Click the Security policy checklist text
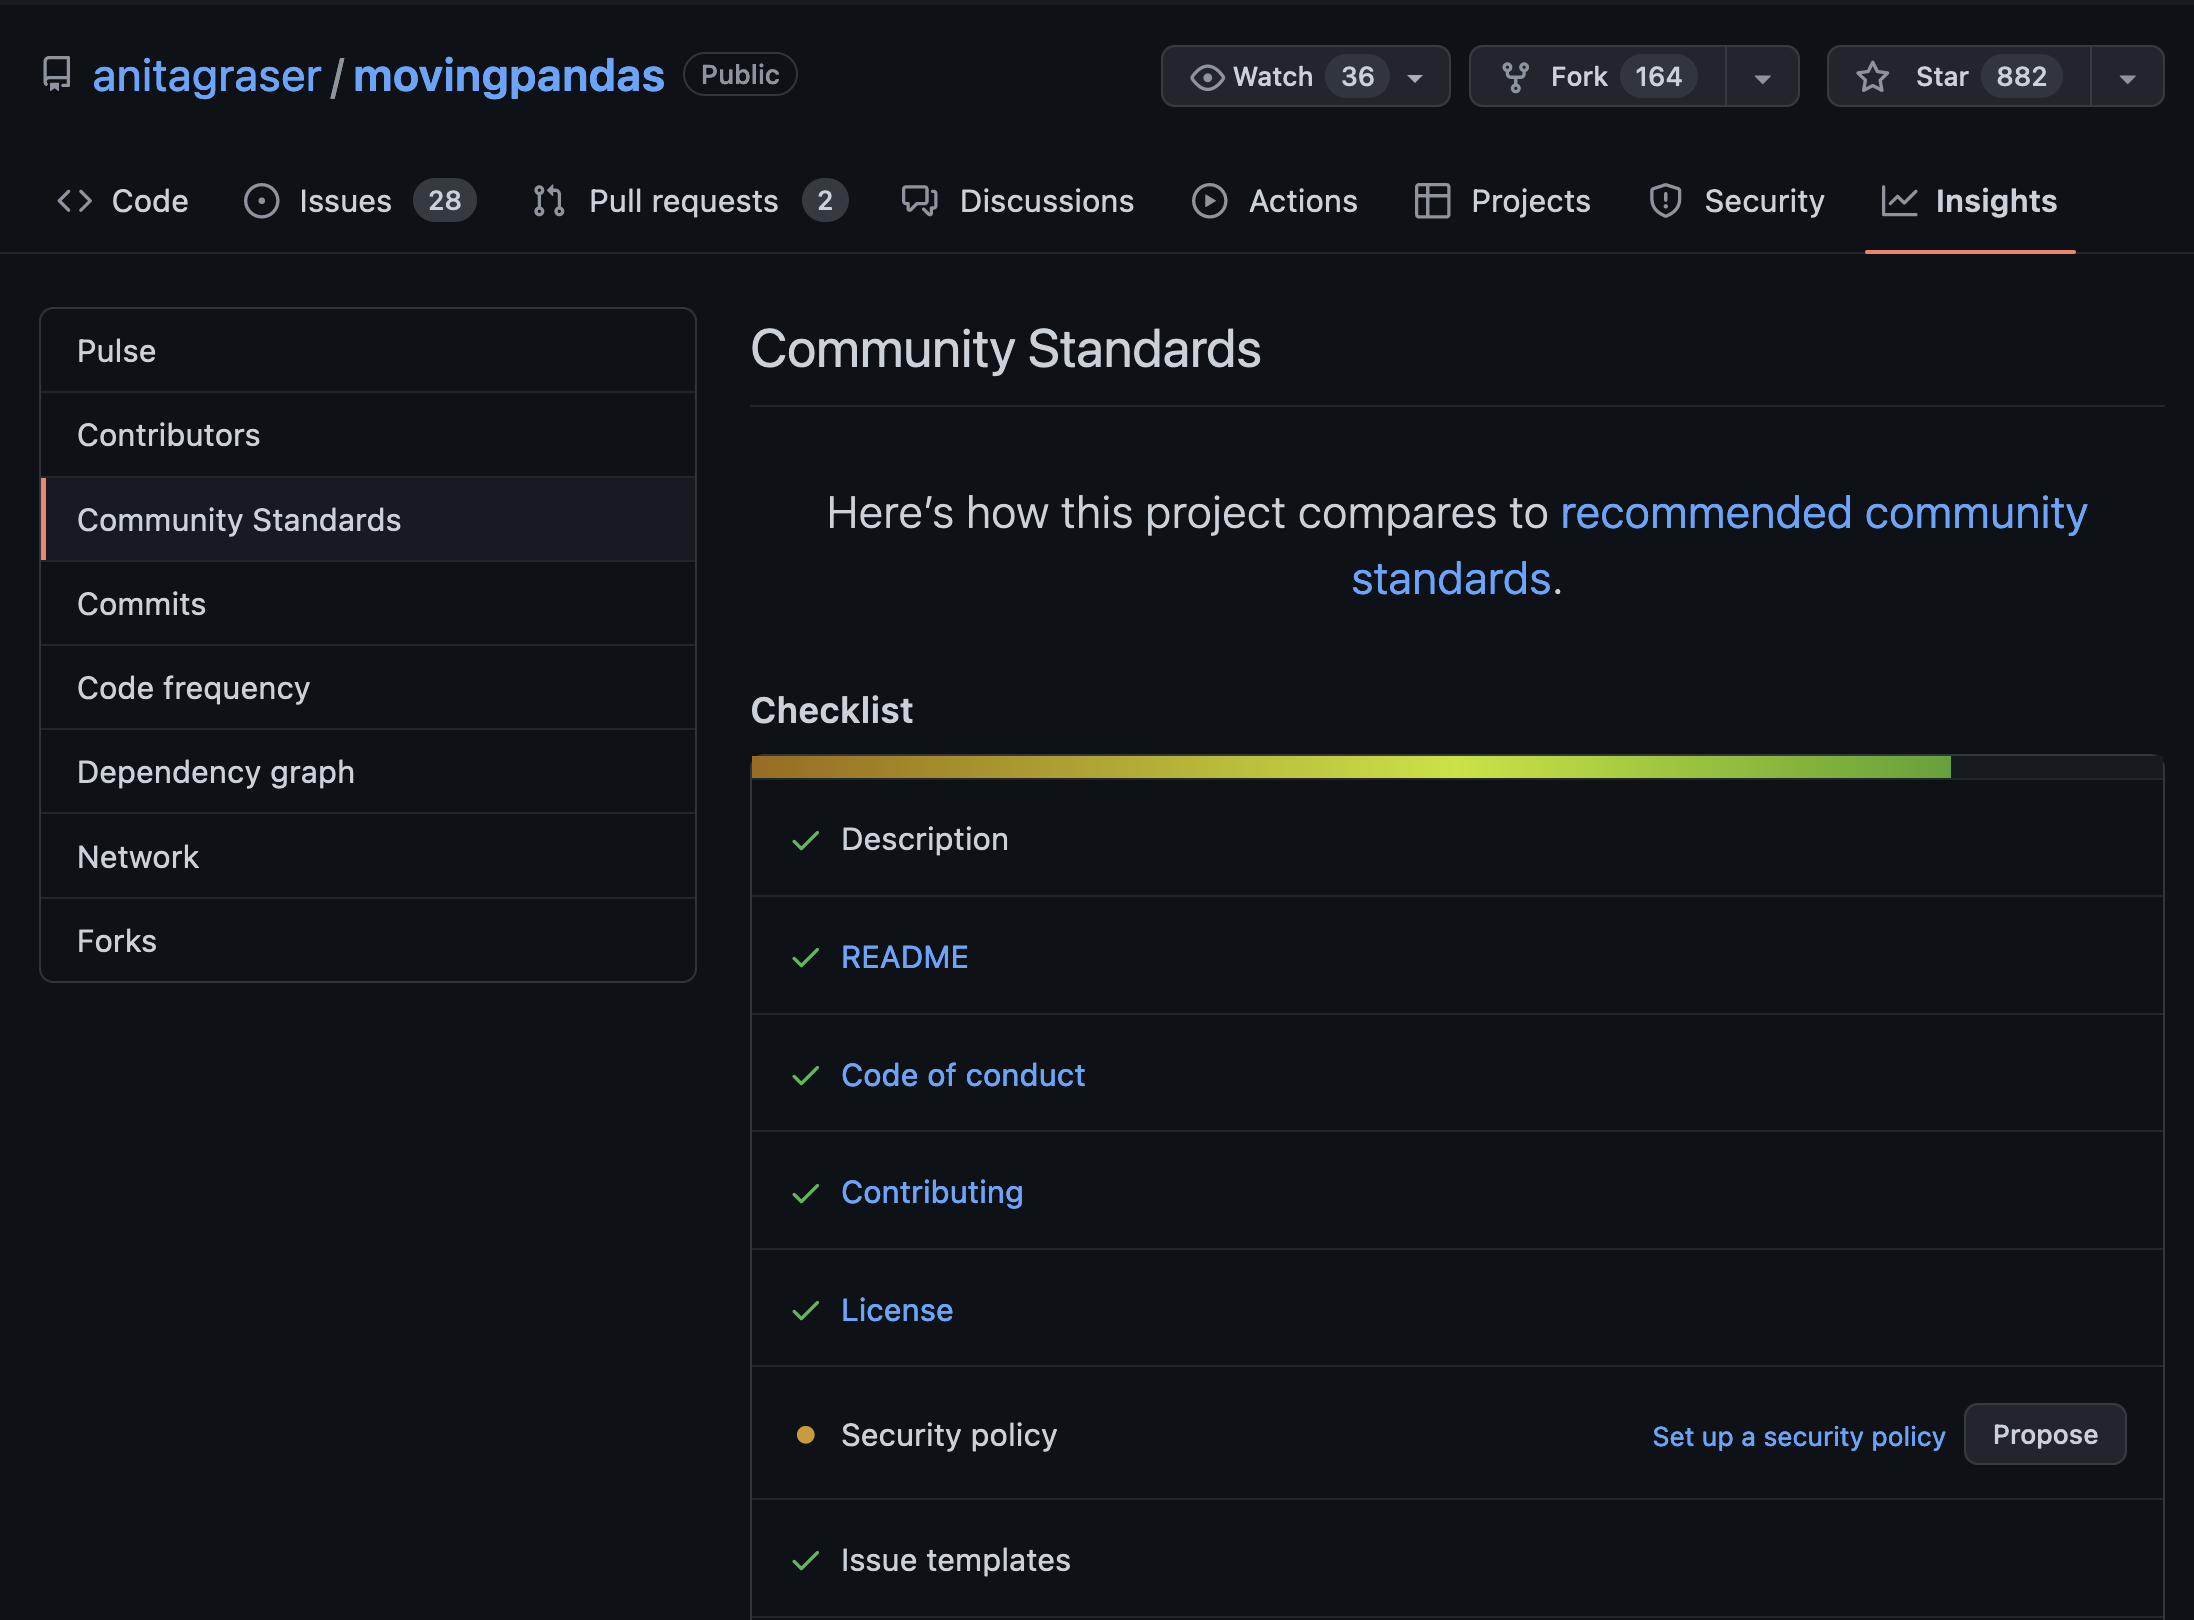This screenshot has height=1620, width=2194. pyautogui.click(x=949, y=1436)
